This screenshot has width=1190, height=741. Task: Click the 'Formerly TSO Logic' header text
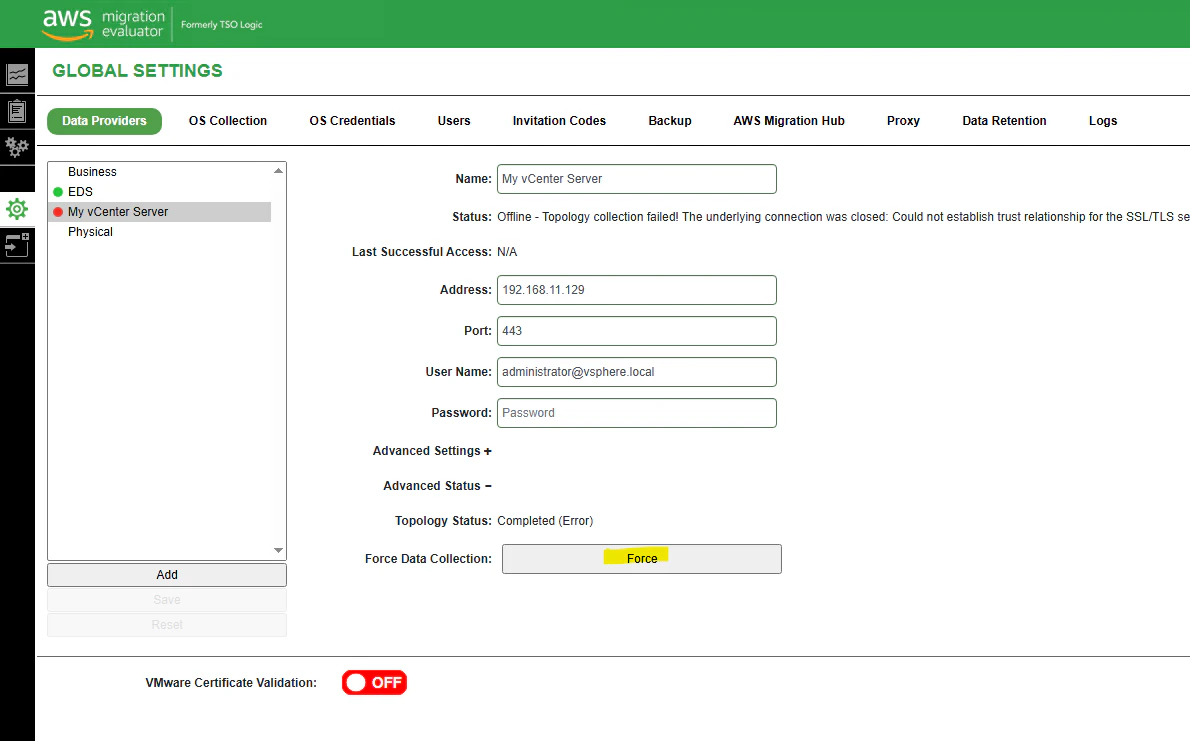click(222, 24)
